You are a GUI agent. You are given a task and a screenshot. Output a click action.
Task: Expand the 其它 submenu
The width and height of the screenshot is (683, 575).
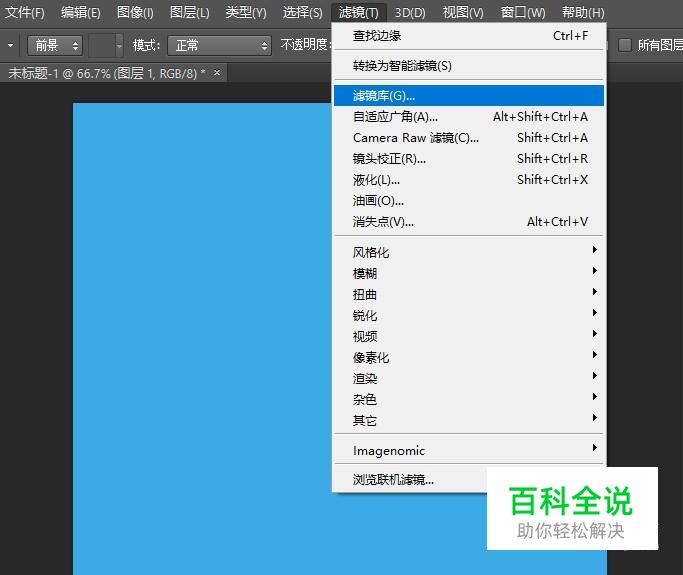[x=469, y=420]
